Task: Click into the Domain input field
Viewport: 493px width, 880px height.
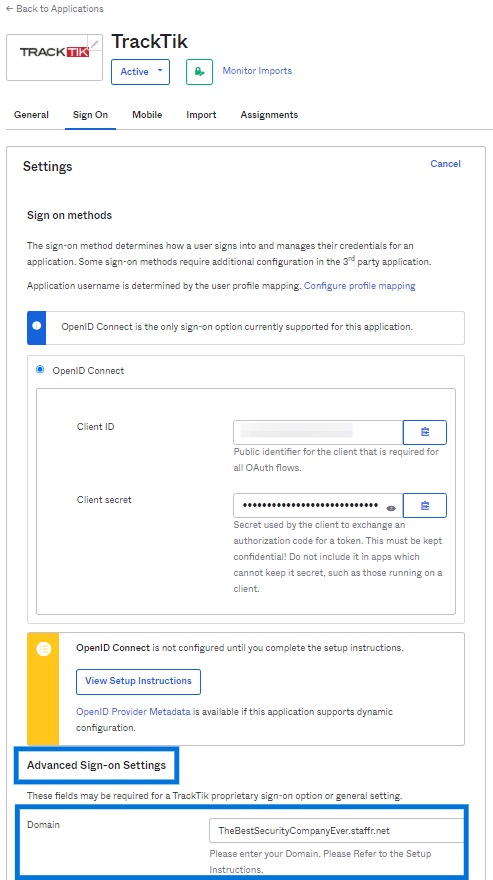Action: (336, 831)
